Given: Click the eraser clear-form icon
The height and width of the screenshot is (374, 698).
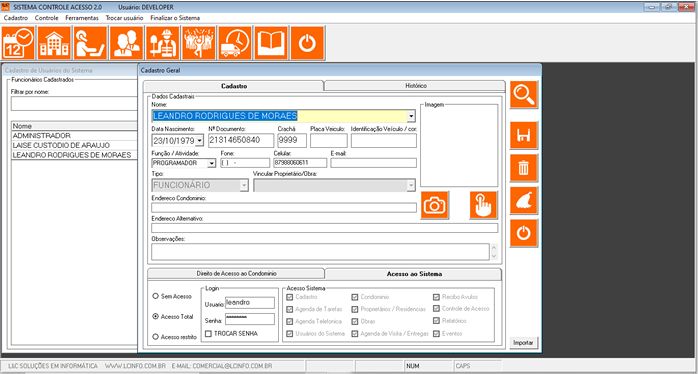Looking at the screenshot, I should tap(524, 200).
